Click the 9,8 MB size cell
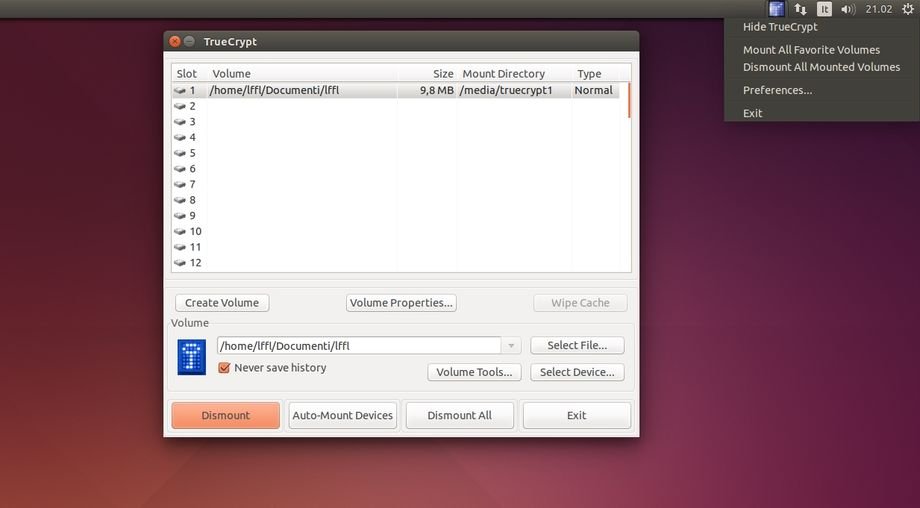 [x=437, y=90]
